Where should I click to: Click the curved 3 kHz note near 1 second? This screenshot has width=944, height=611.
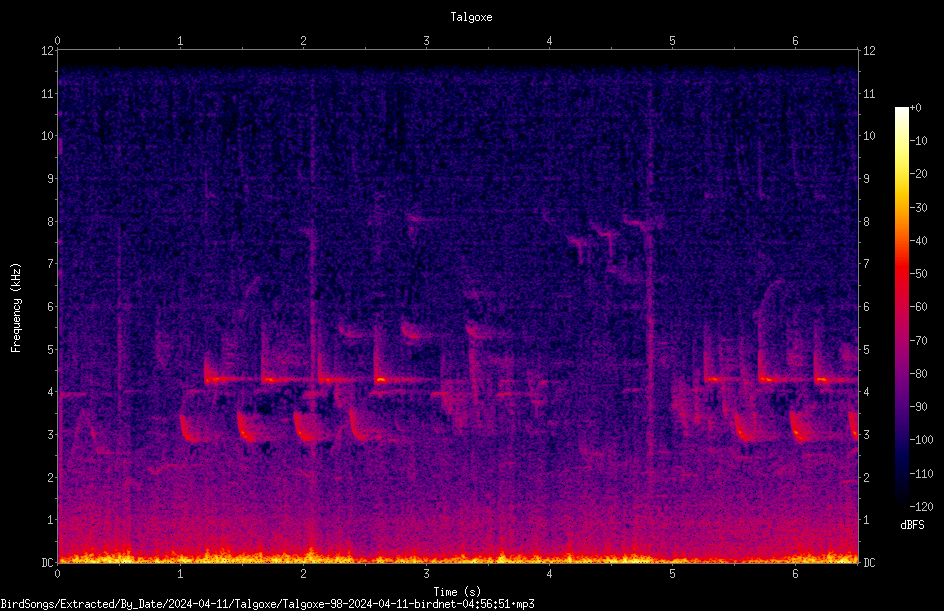point(189,429)
